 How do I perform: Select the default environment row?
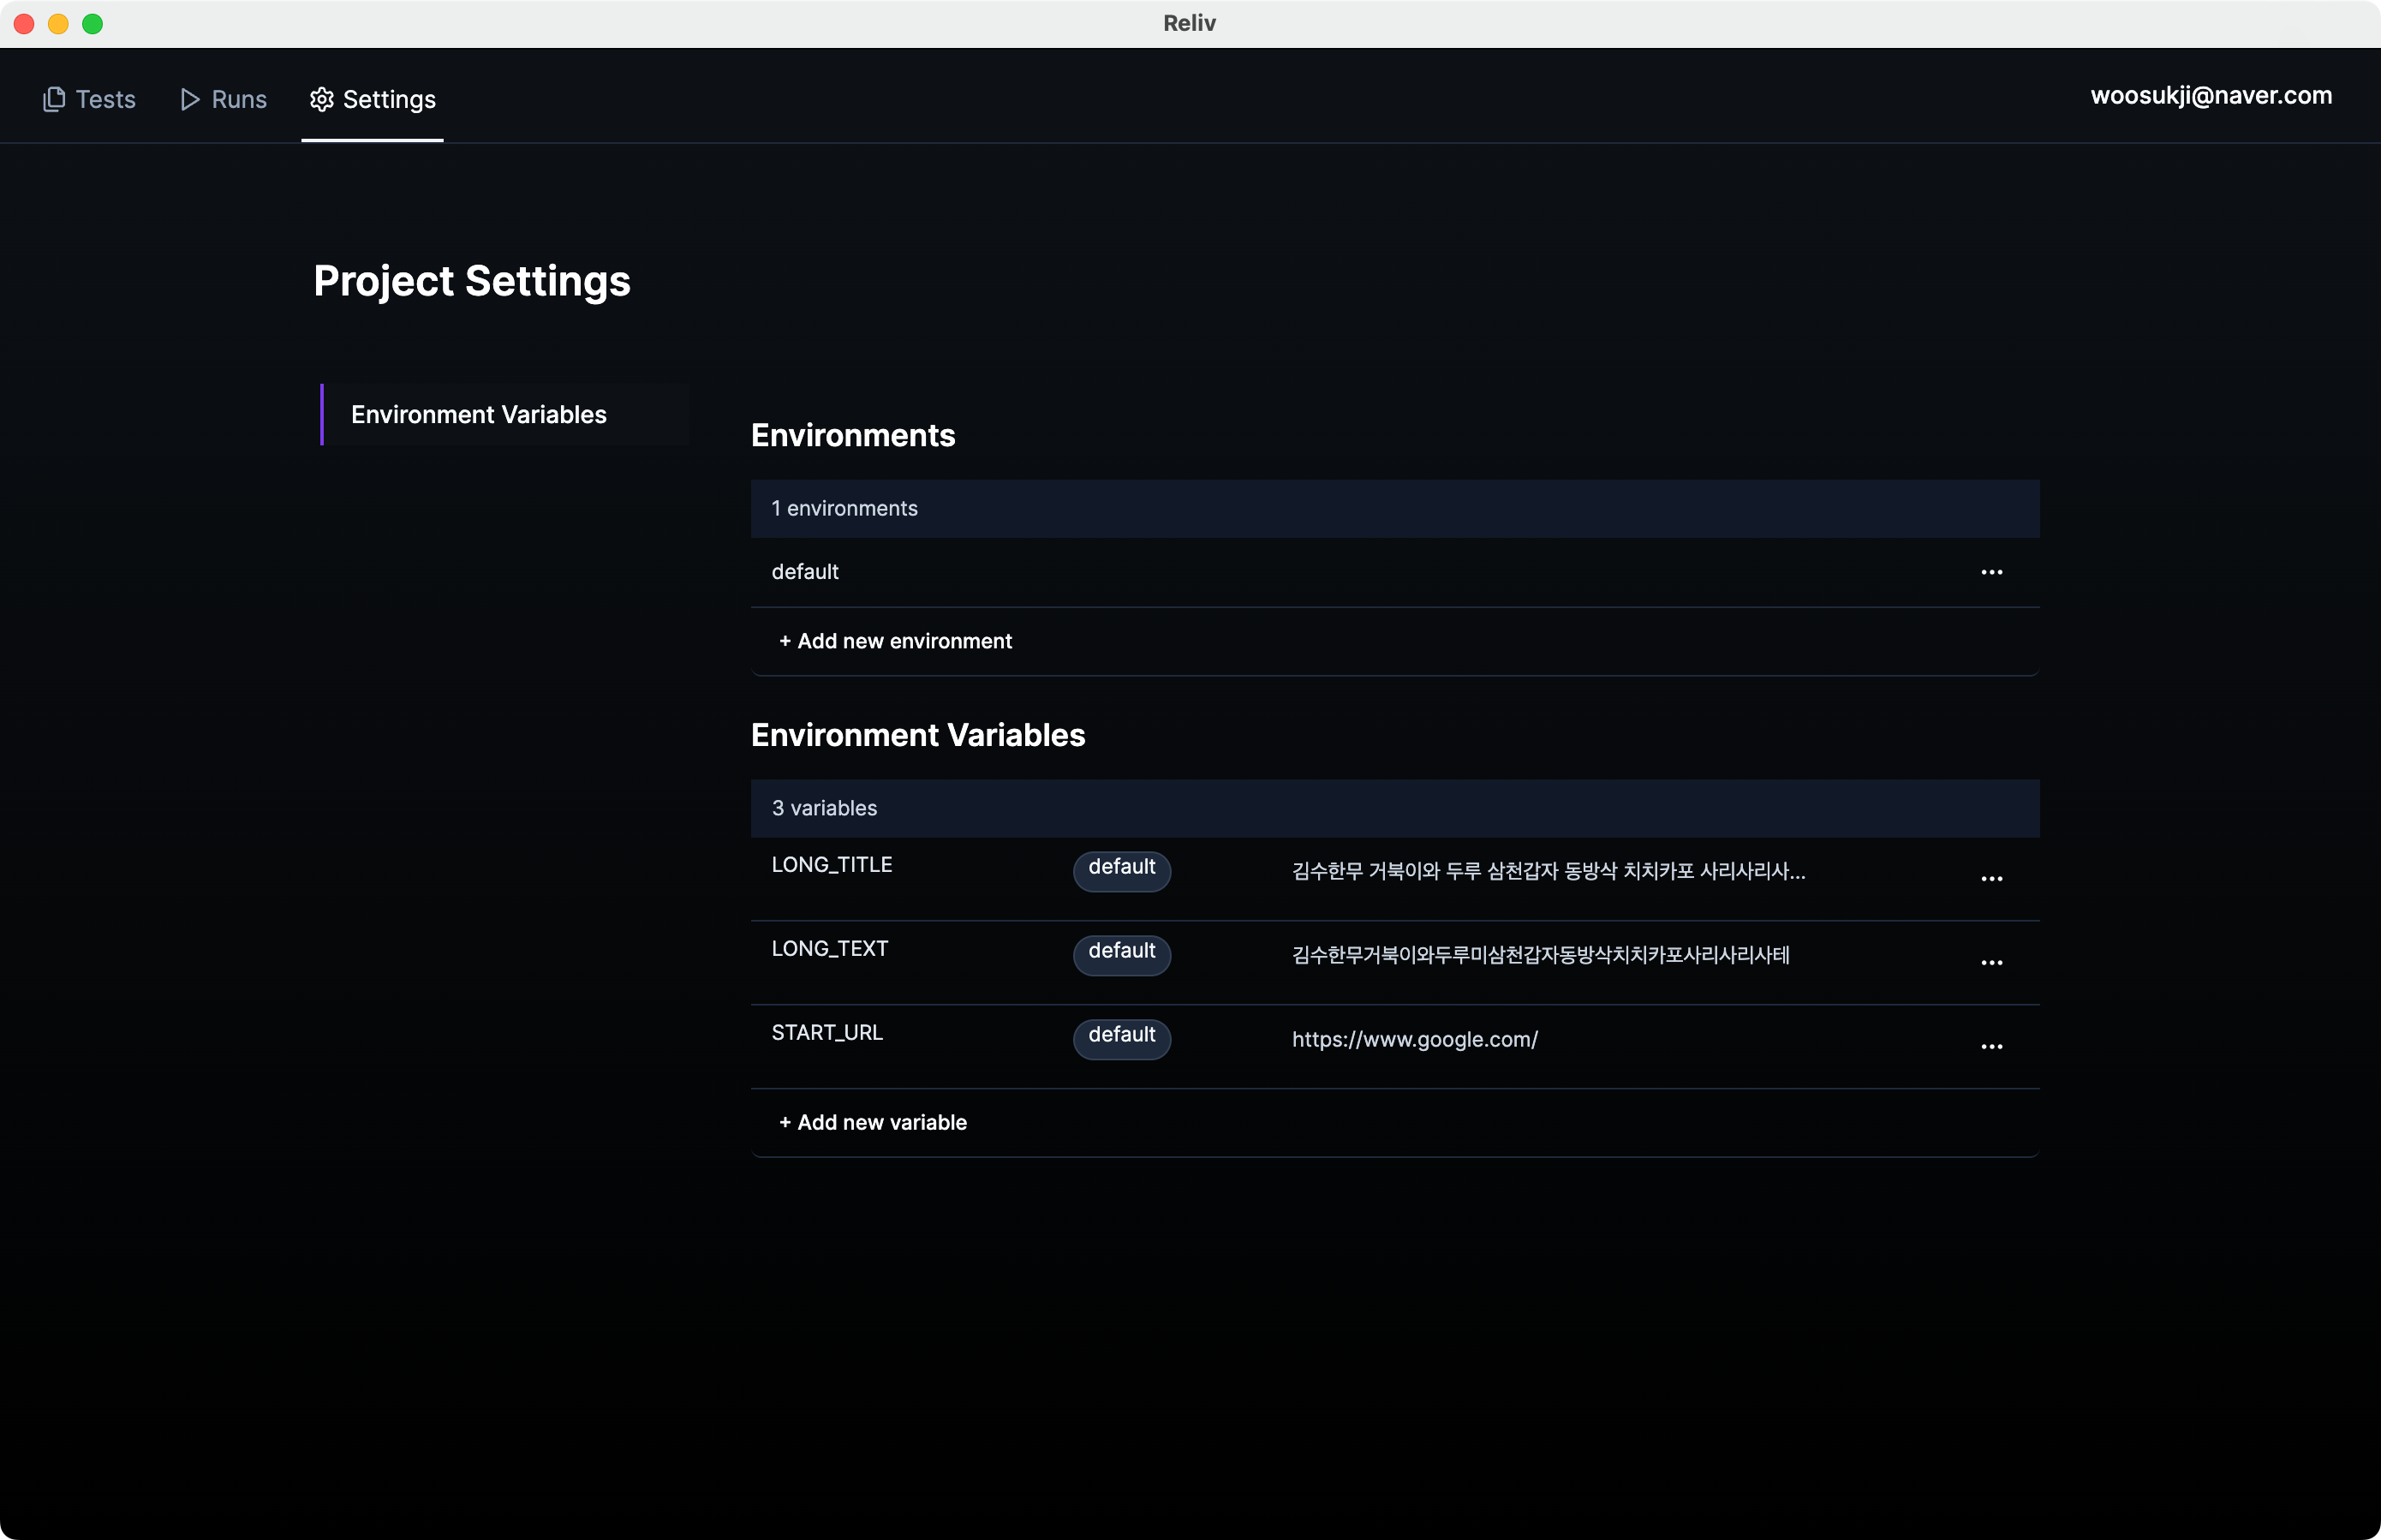coord(805,572)
